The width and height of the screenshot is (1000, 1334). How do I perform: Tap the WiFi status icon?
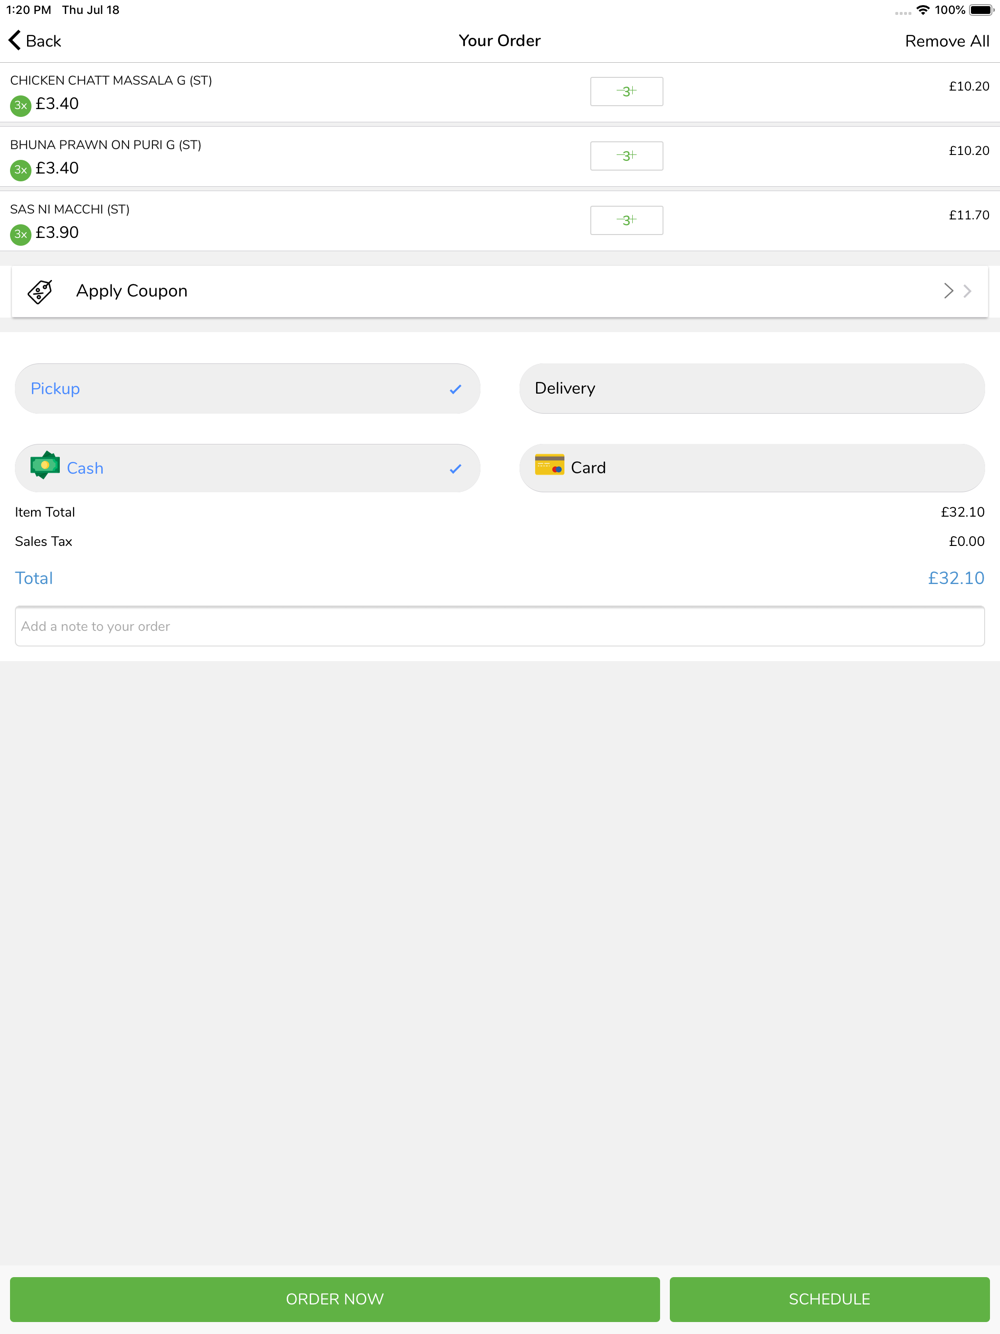(922, 10)
